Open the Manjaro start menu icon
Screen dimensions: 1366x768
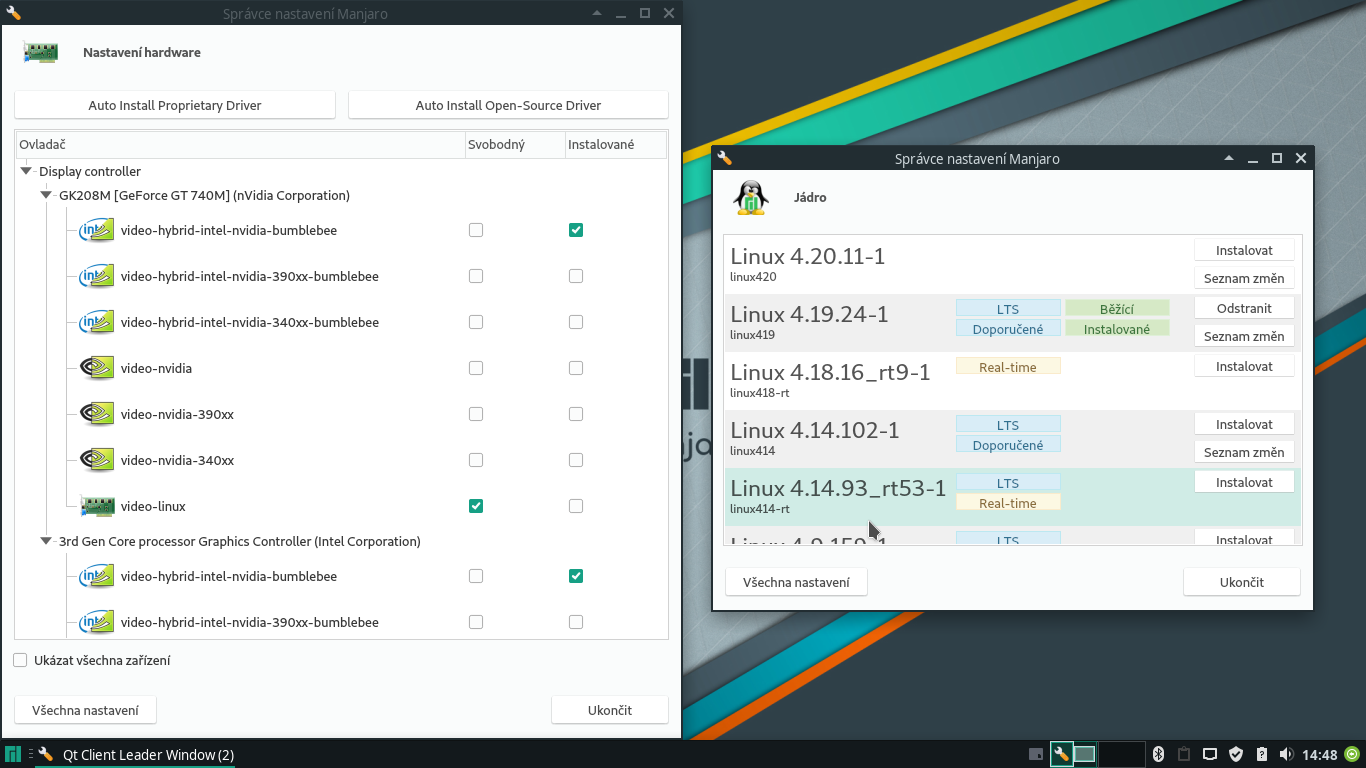point(14,754)
